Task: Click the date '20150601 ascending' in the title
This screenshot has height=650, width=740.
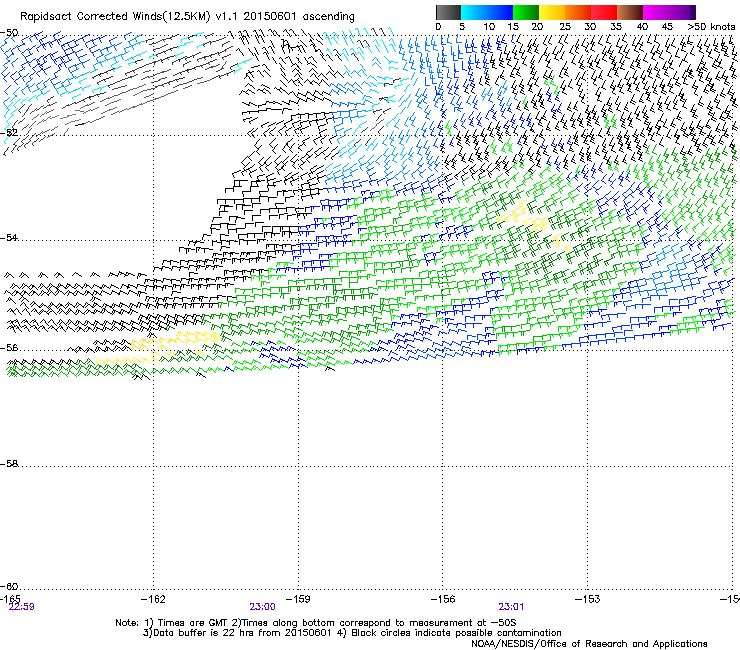Action: pos(299,17)
